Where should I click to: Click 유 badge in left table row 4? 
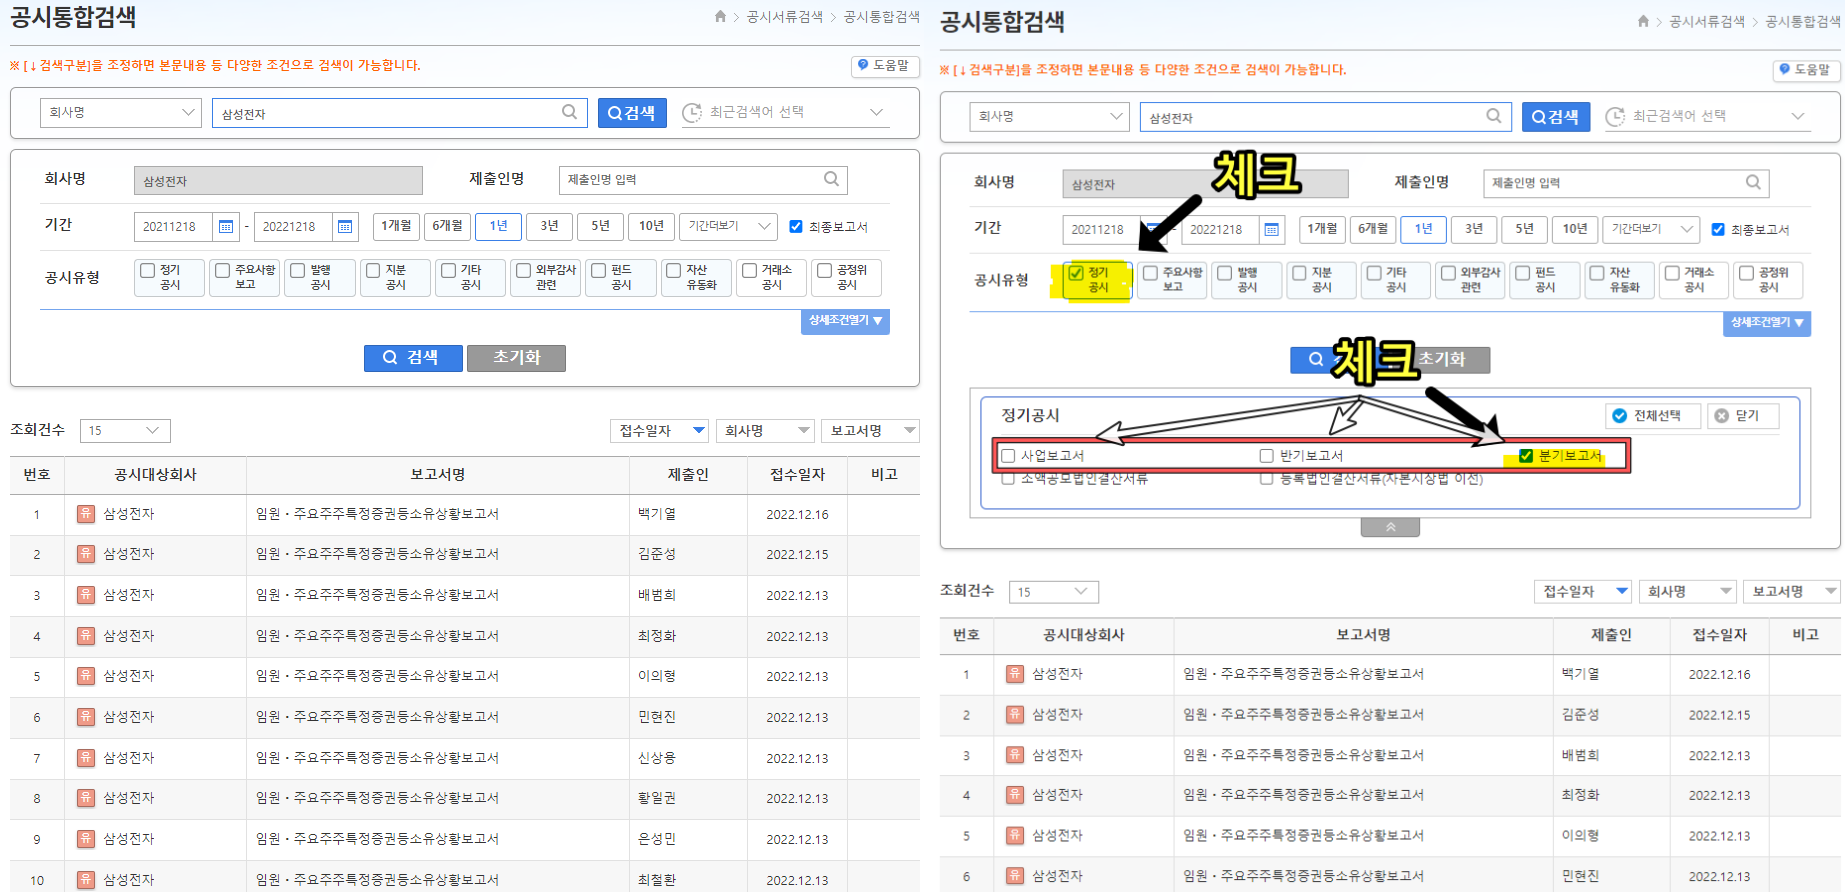(86, 635)
